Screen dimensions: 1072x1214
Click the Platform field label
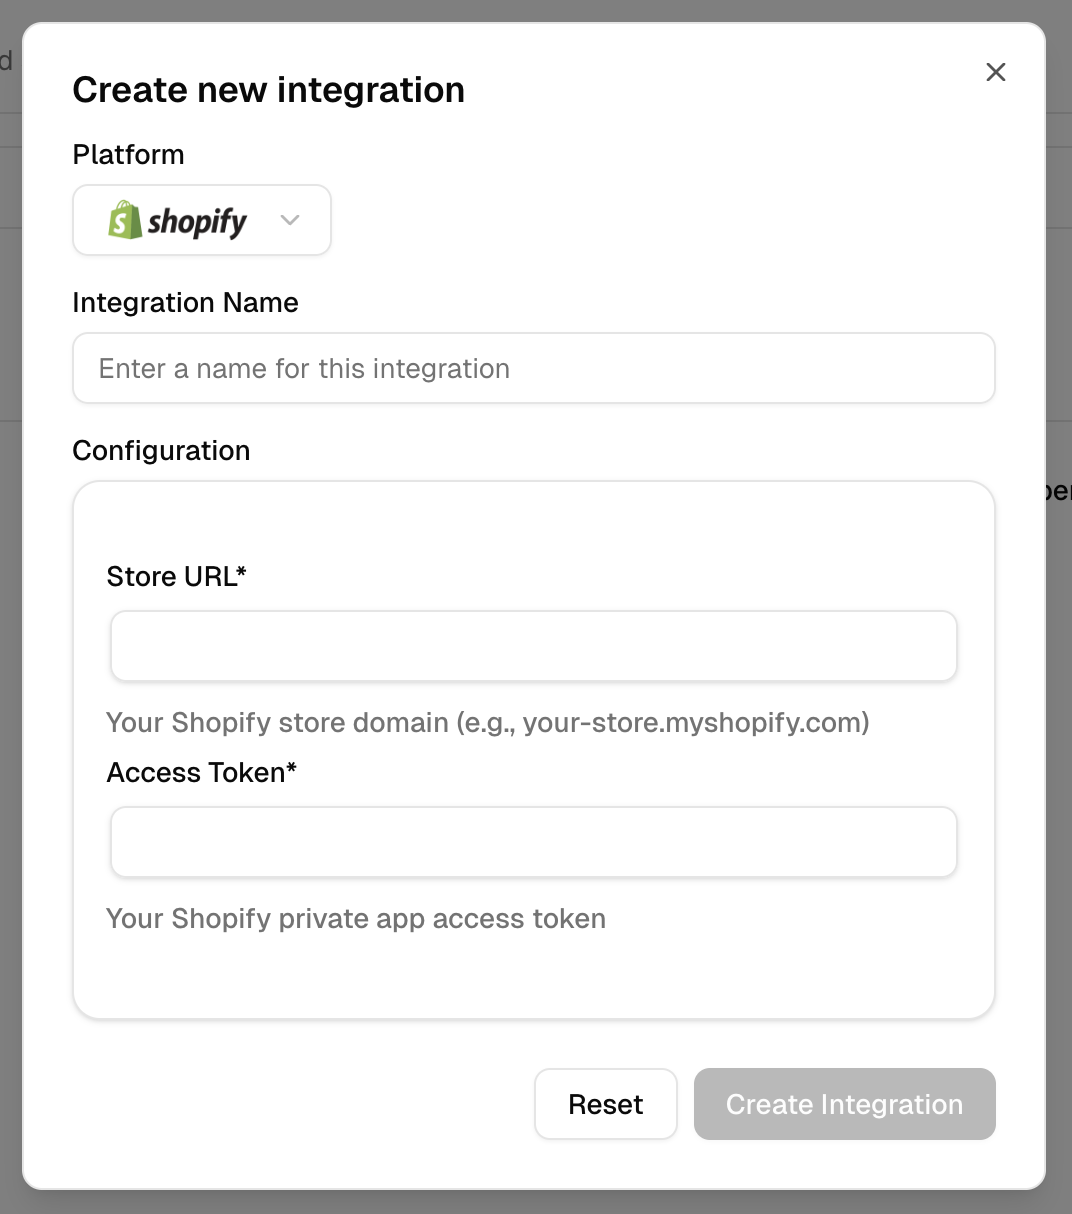tap(128, 155)
